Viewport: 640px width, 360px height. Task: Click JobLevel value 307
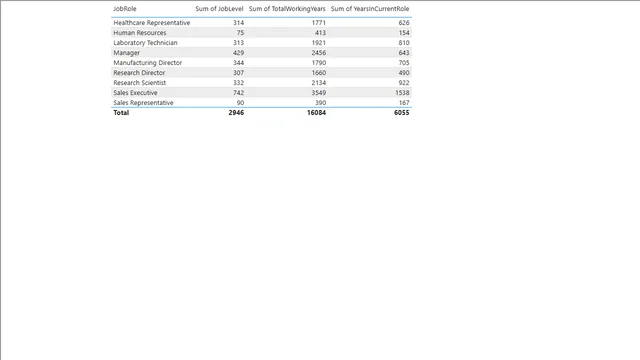238,73
